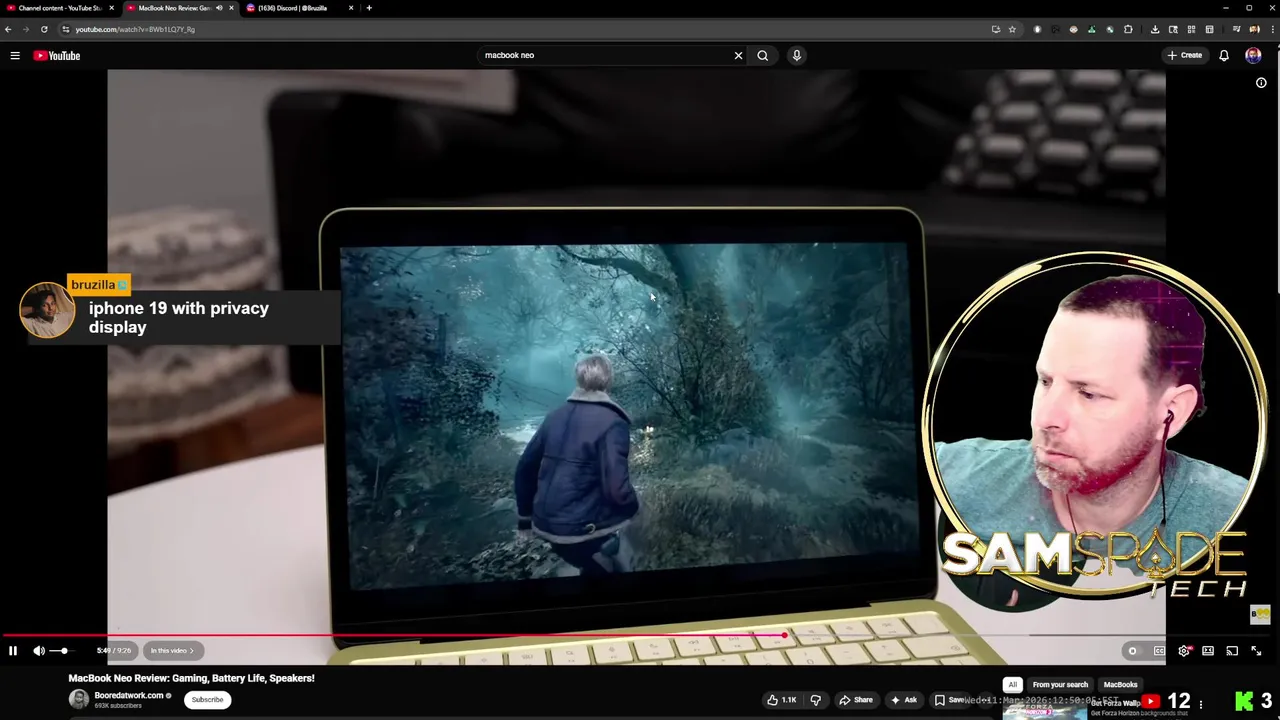Start voice search with the microphone

coord(797,55)
